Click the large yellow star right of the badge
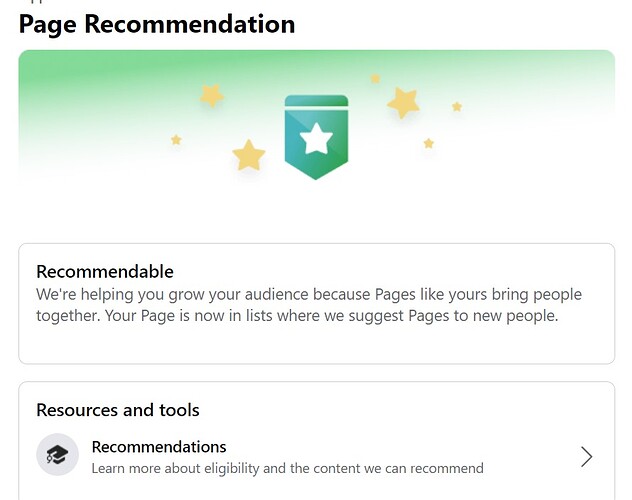This screenshot has height=500, width=632. point(403,103)
